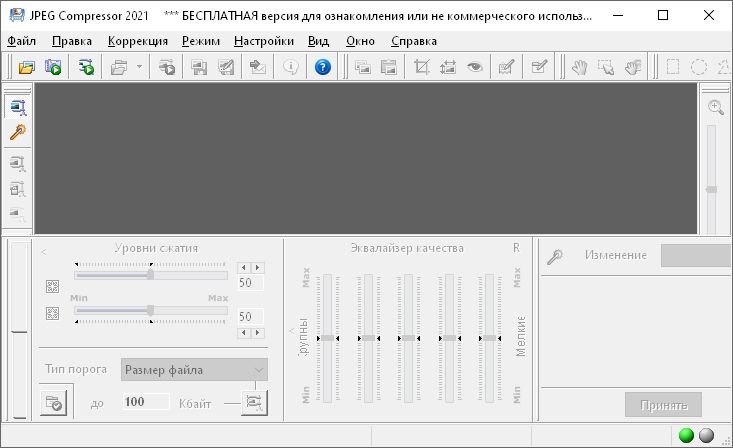Select the dashed box with cursor tool
Viewport: 733px width, 448px height.
pyautogui.click(x=606, y=67)
